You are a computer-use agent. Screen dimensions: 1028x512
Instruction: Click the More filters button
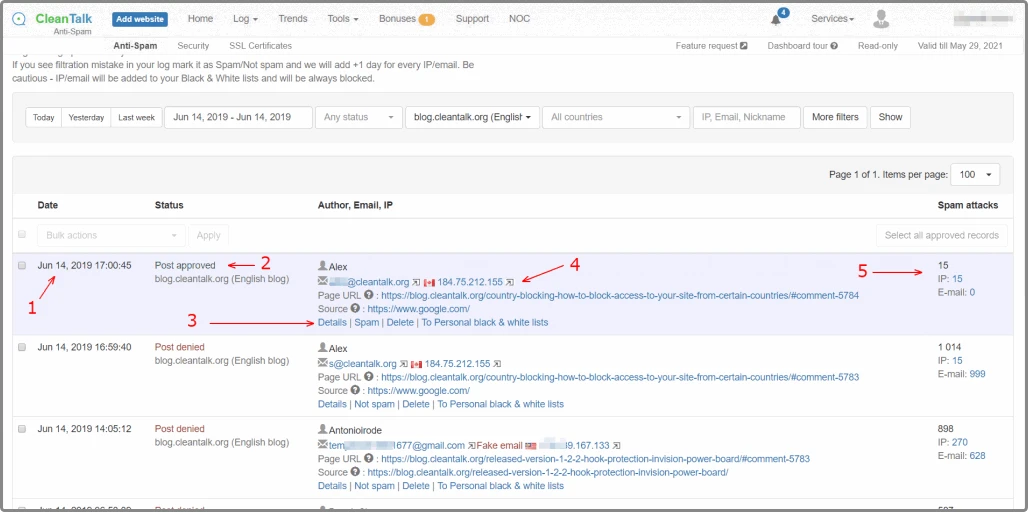(835, 117)
